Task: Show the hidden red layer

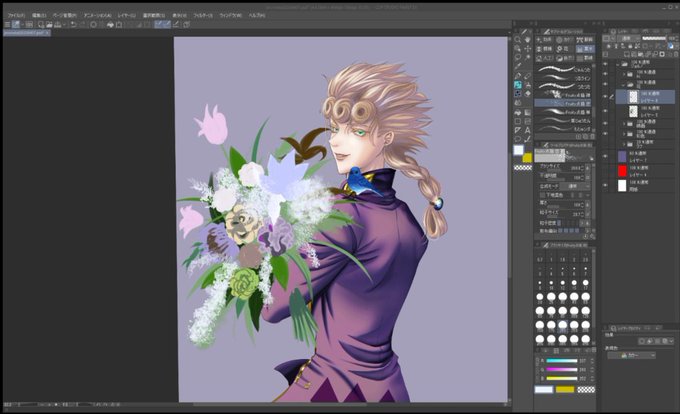Action: [605, 171]
